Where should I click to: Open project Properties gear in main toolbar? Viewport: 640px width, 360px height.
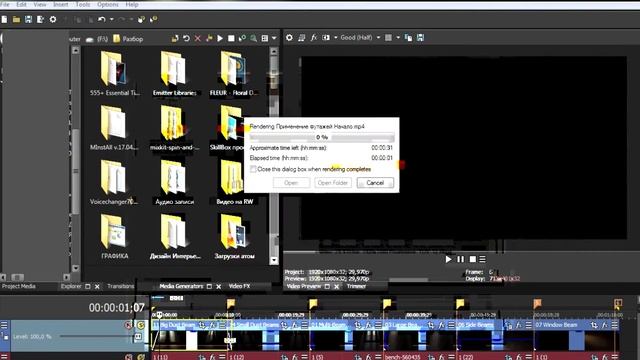(53, 19)
